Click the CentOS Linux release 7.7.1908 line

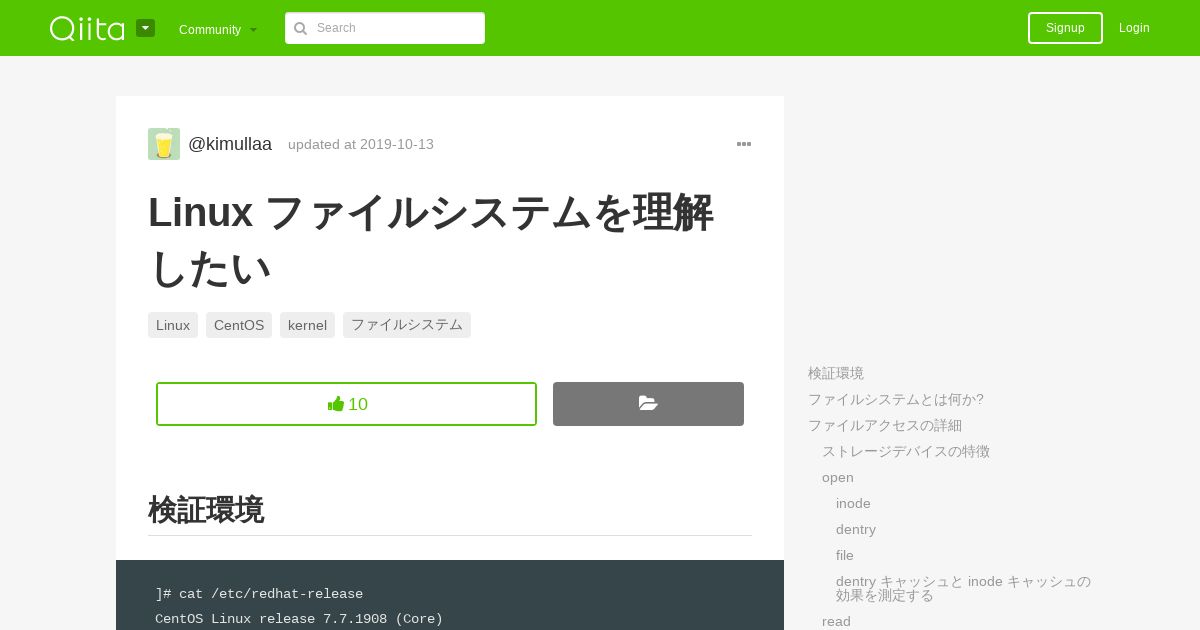coord(299,619)
